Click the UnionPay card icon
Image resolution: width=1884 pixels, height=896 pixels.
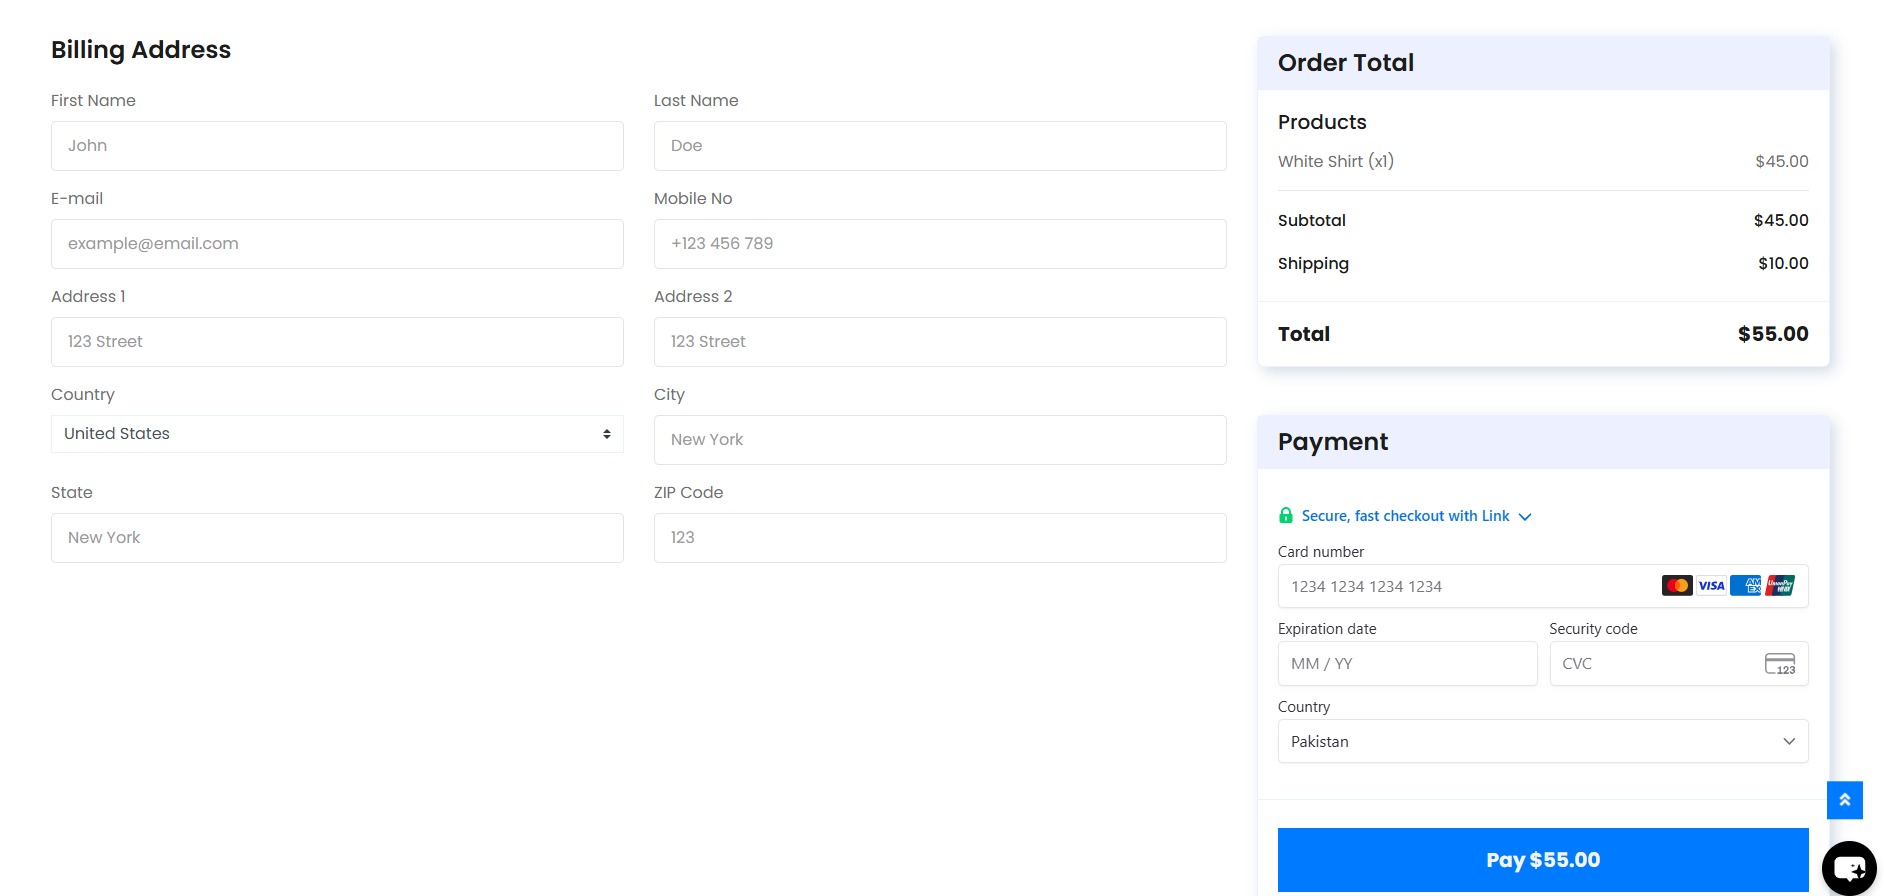click(x=1780, y=586)
